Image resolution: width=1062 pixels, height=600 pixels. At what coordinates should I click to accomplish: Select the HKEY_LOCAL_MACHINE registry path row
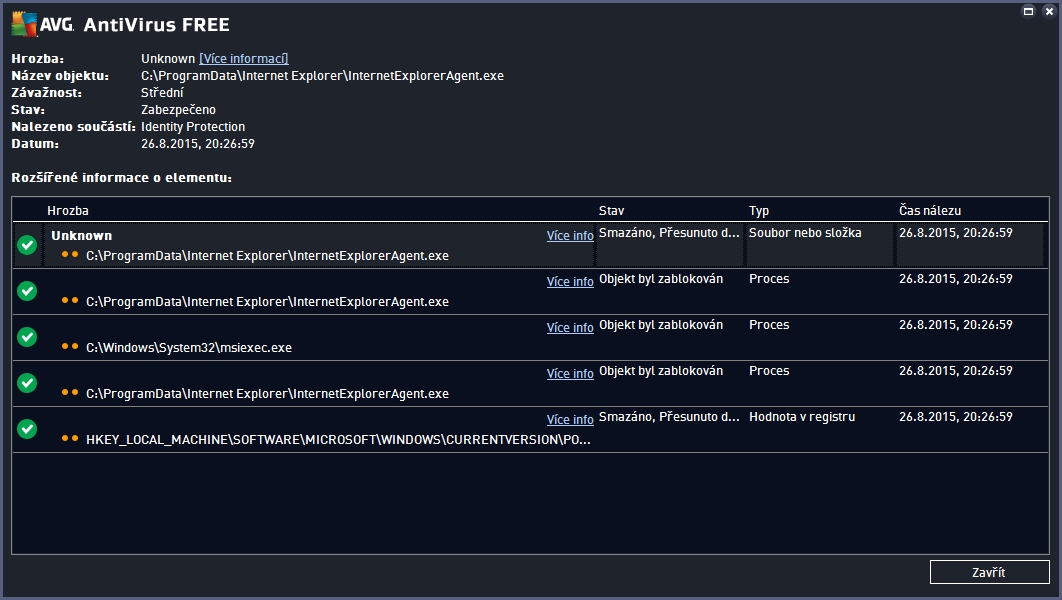(x=338, y=440)
